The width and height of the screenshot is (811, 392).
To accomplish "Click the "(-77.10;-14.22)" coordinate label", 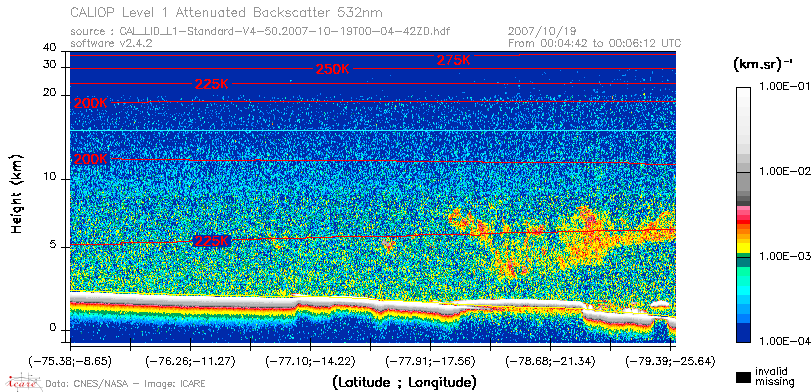I will pos(311,361).
